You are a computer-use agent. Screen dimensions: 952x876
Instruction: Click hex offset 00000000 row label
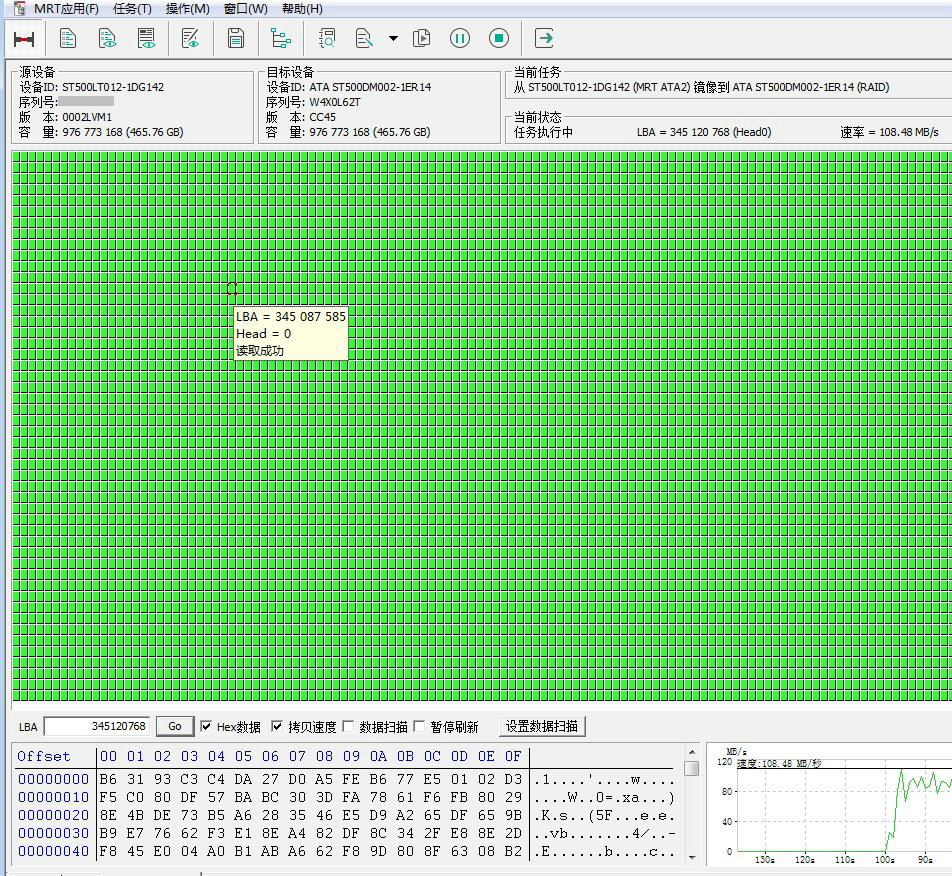click(x=53, y=779)
